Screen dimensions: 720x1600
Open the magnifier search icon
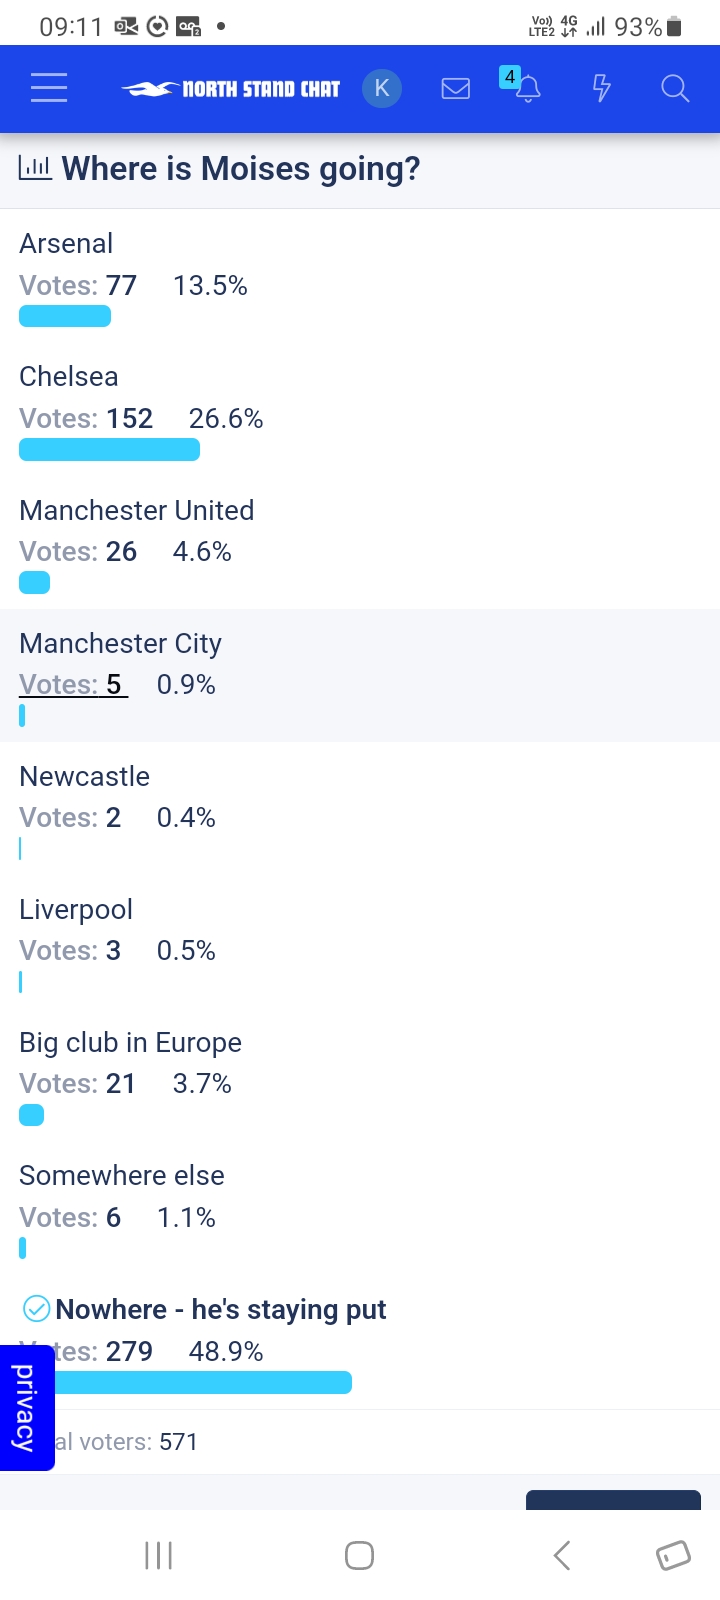(675, 88)
